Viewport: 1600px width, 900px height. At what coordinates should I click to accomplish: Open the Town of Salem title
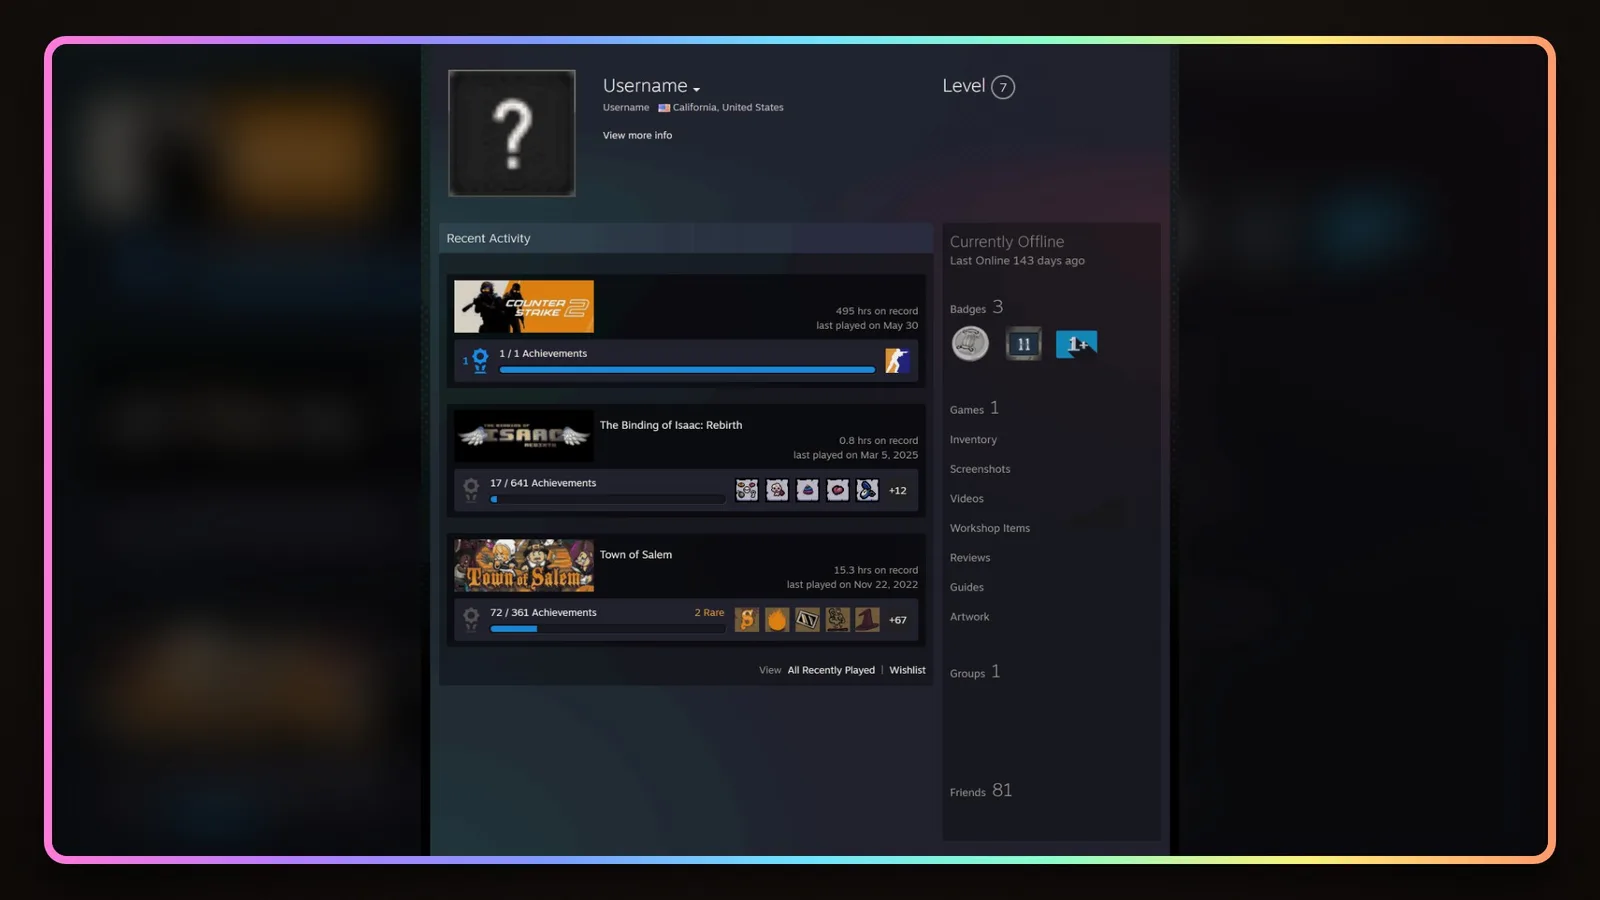[636, 555]
